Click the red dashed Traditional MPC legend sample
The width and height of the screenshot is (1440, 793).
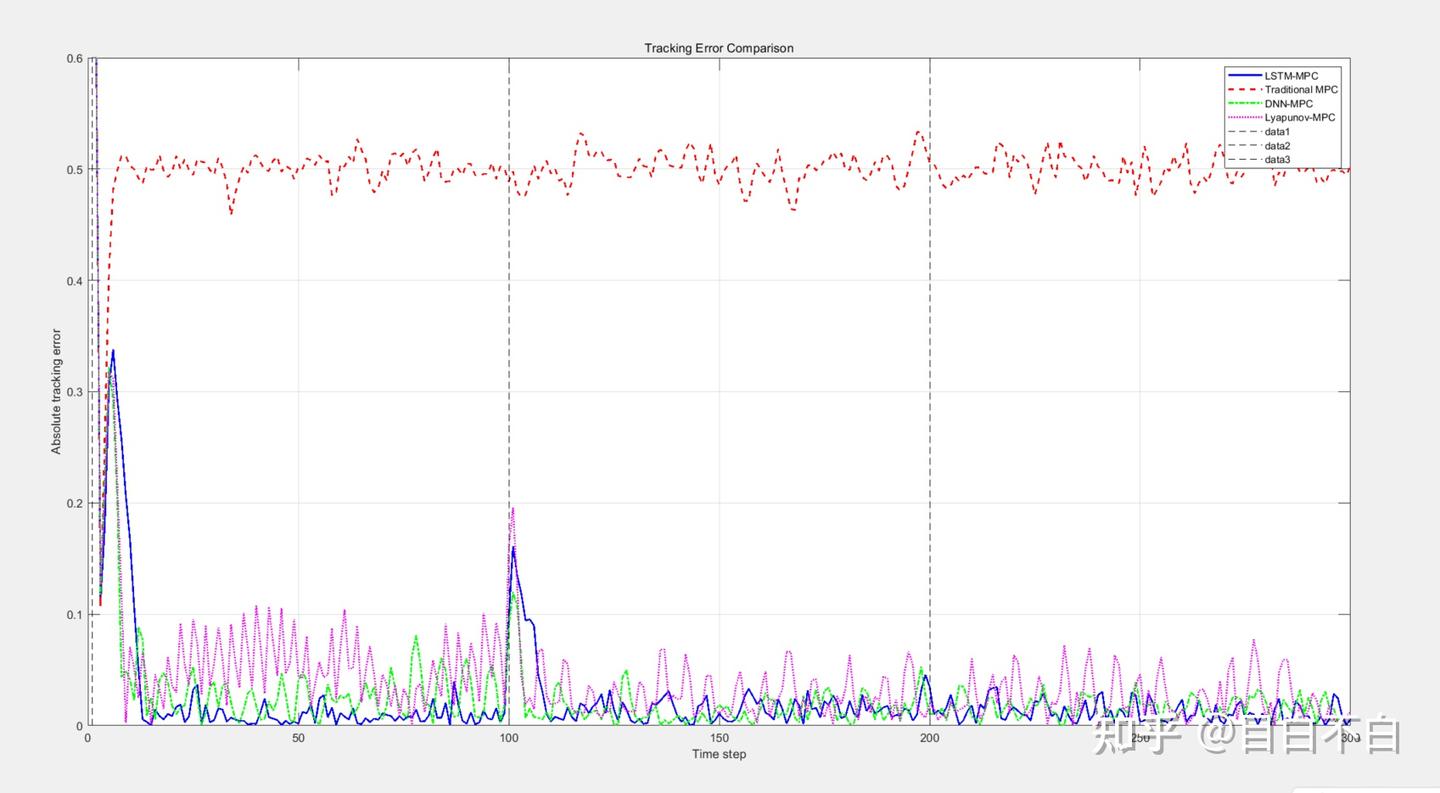coord(1244,90)
